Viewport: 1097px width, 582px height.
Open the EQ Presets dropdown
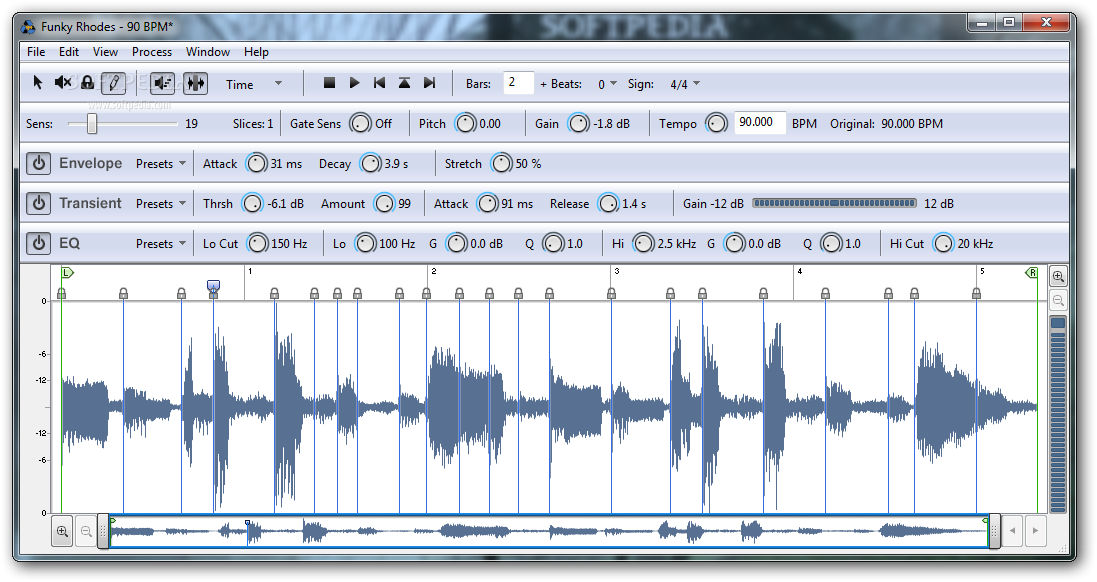pyautogui.click(x=161, y=243)
